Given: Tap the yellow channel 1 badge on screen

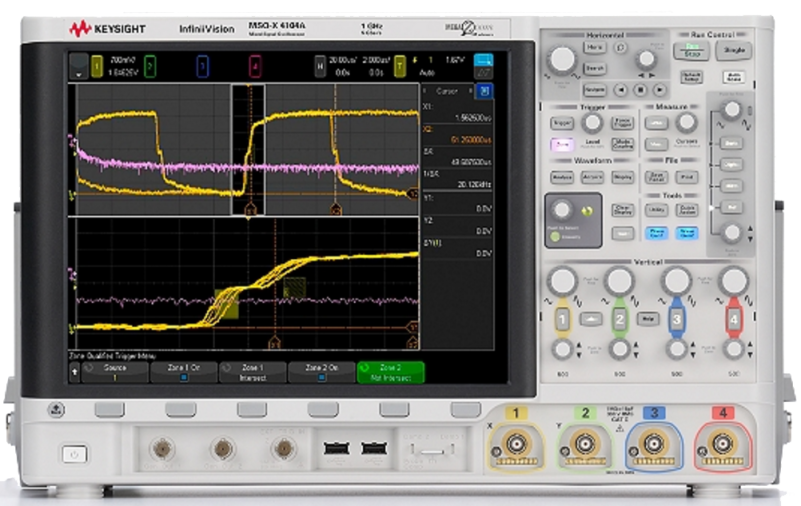Looking at the screenshot, I should pyautogui.click(x=97, y=66).
